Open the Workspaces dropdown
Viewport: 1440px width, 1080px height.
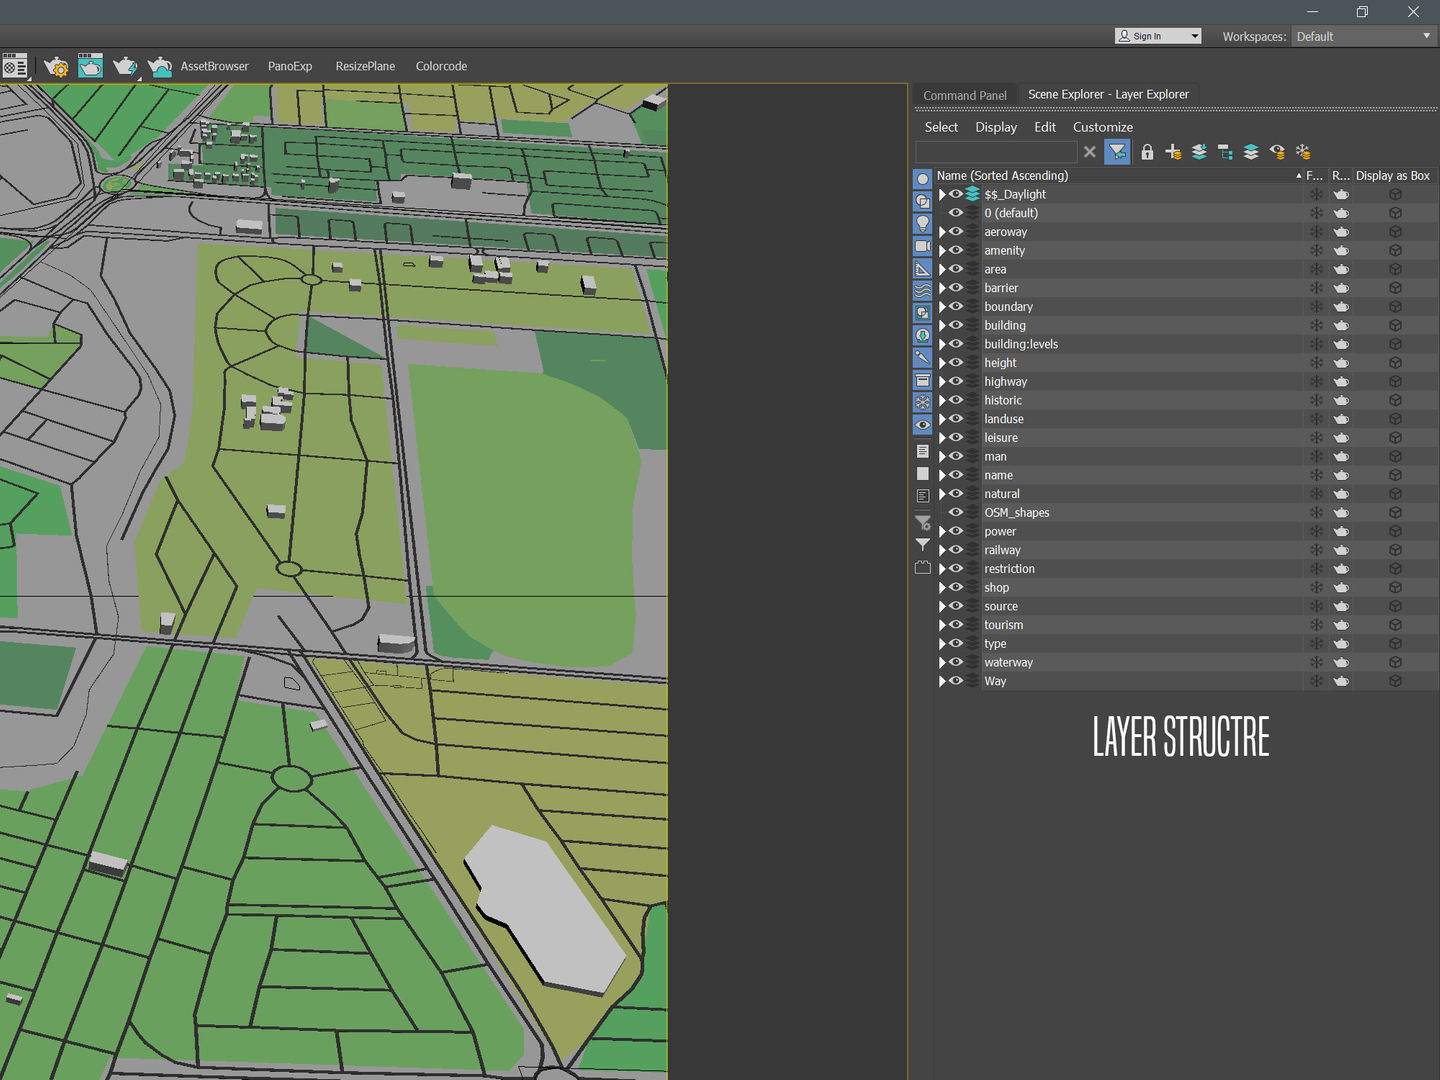pyautogui.click(x=1363, y=36)
